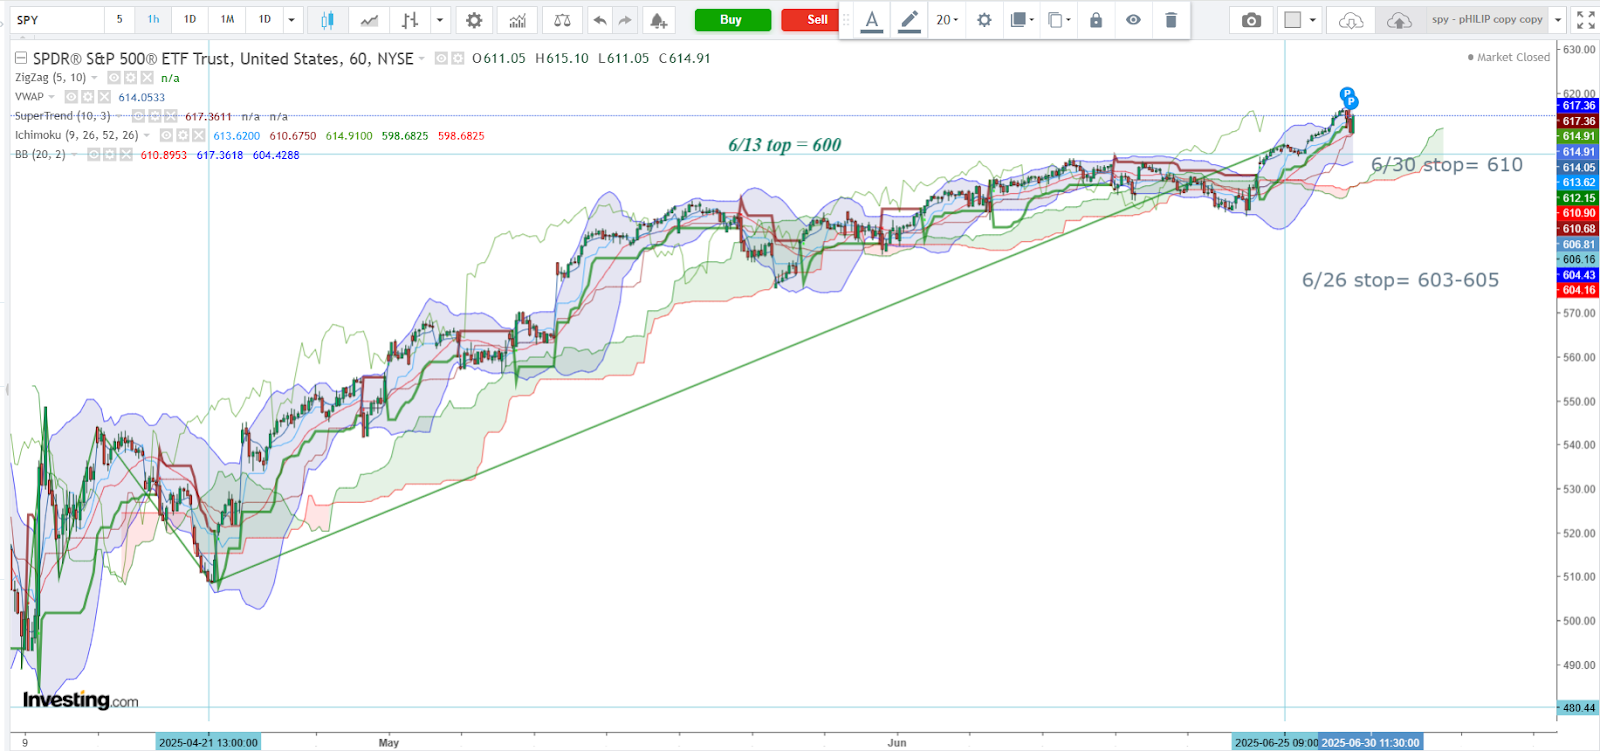Image resolution: width=1600 pixels, height=751 pixels.
Task: Select the 1D interval next to dropdown
Action: click(x=265, y=20)
